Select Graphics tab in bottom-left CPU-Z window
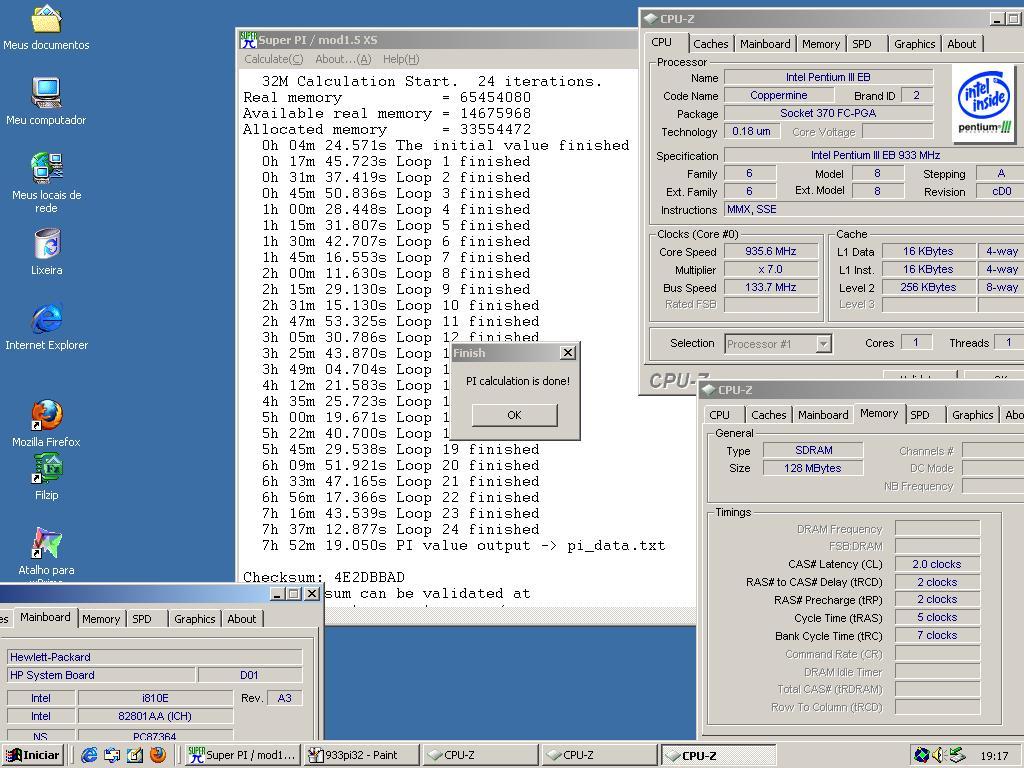Image resolution: width=1024 pixels, height=768 pixels. pyautogui.click(x=195, y=618)
